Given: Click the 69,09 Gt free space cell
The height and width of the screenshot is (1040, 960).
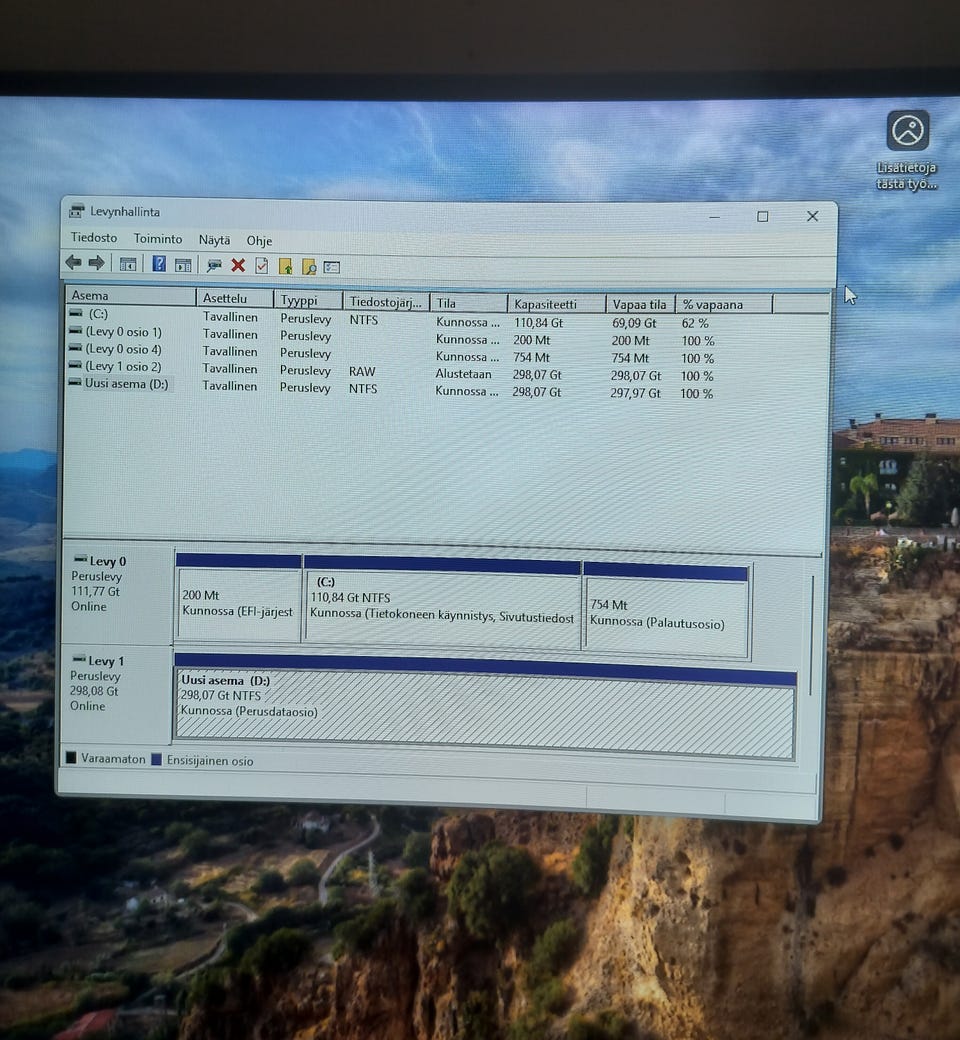Looking at the screenshot, I should (634, 324).
